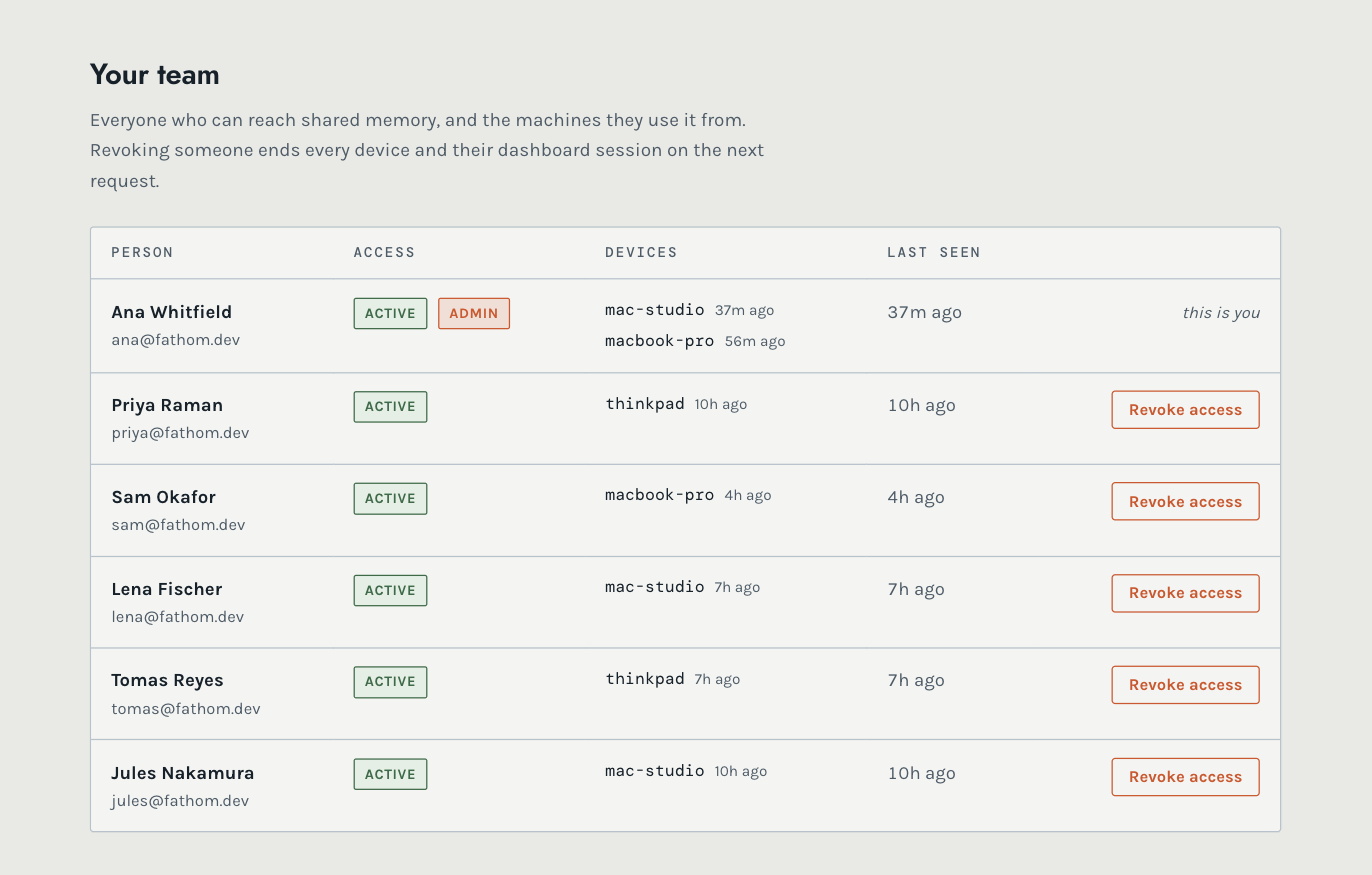Select Lena Fischer's mac-studio device
This screenshot has width=1372, height=875.
(654, 587)
